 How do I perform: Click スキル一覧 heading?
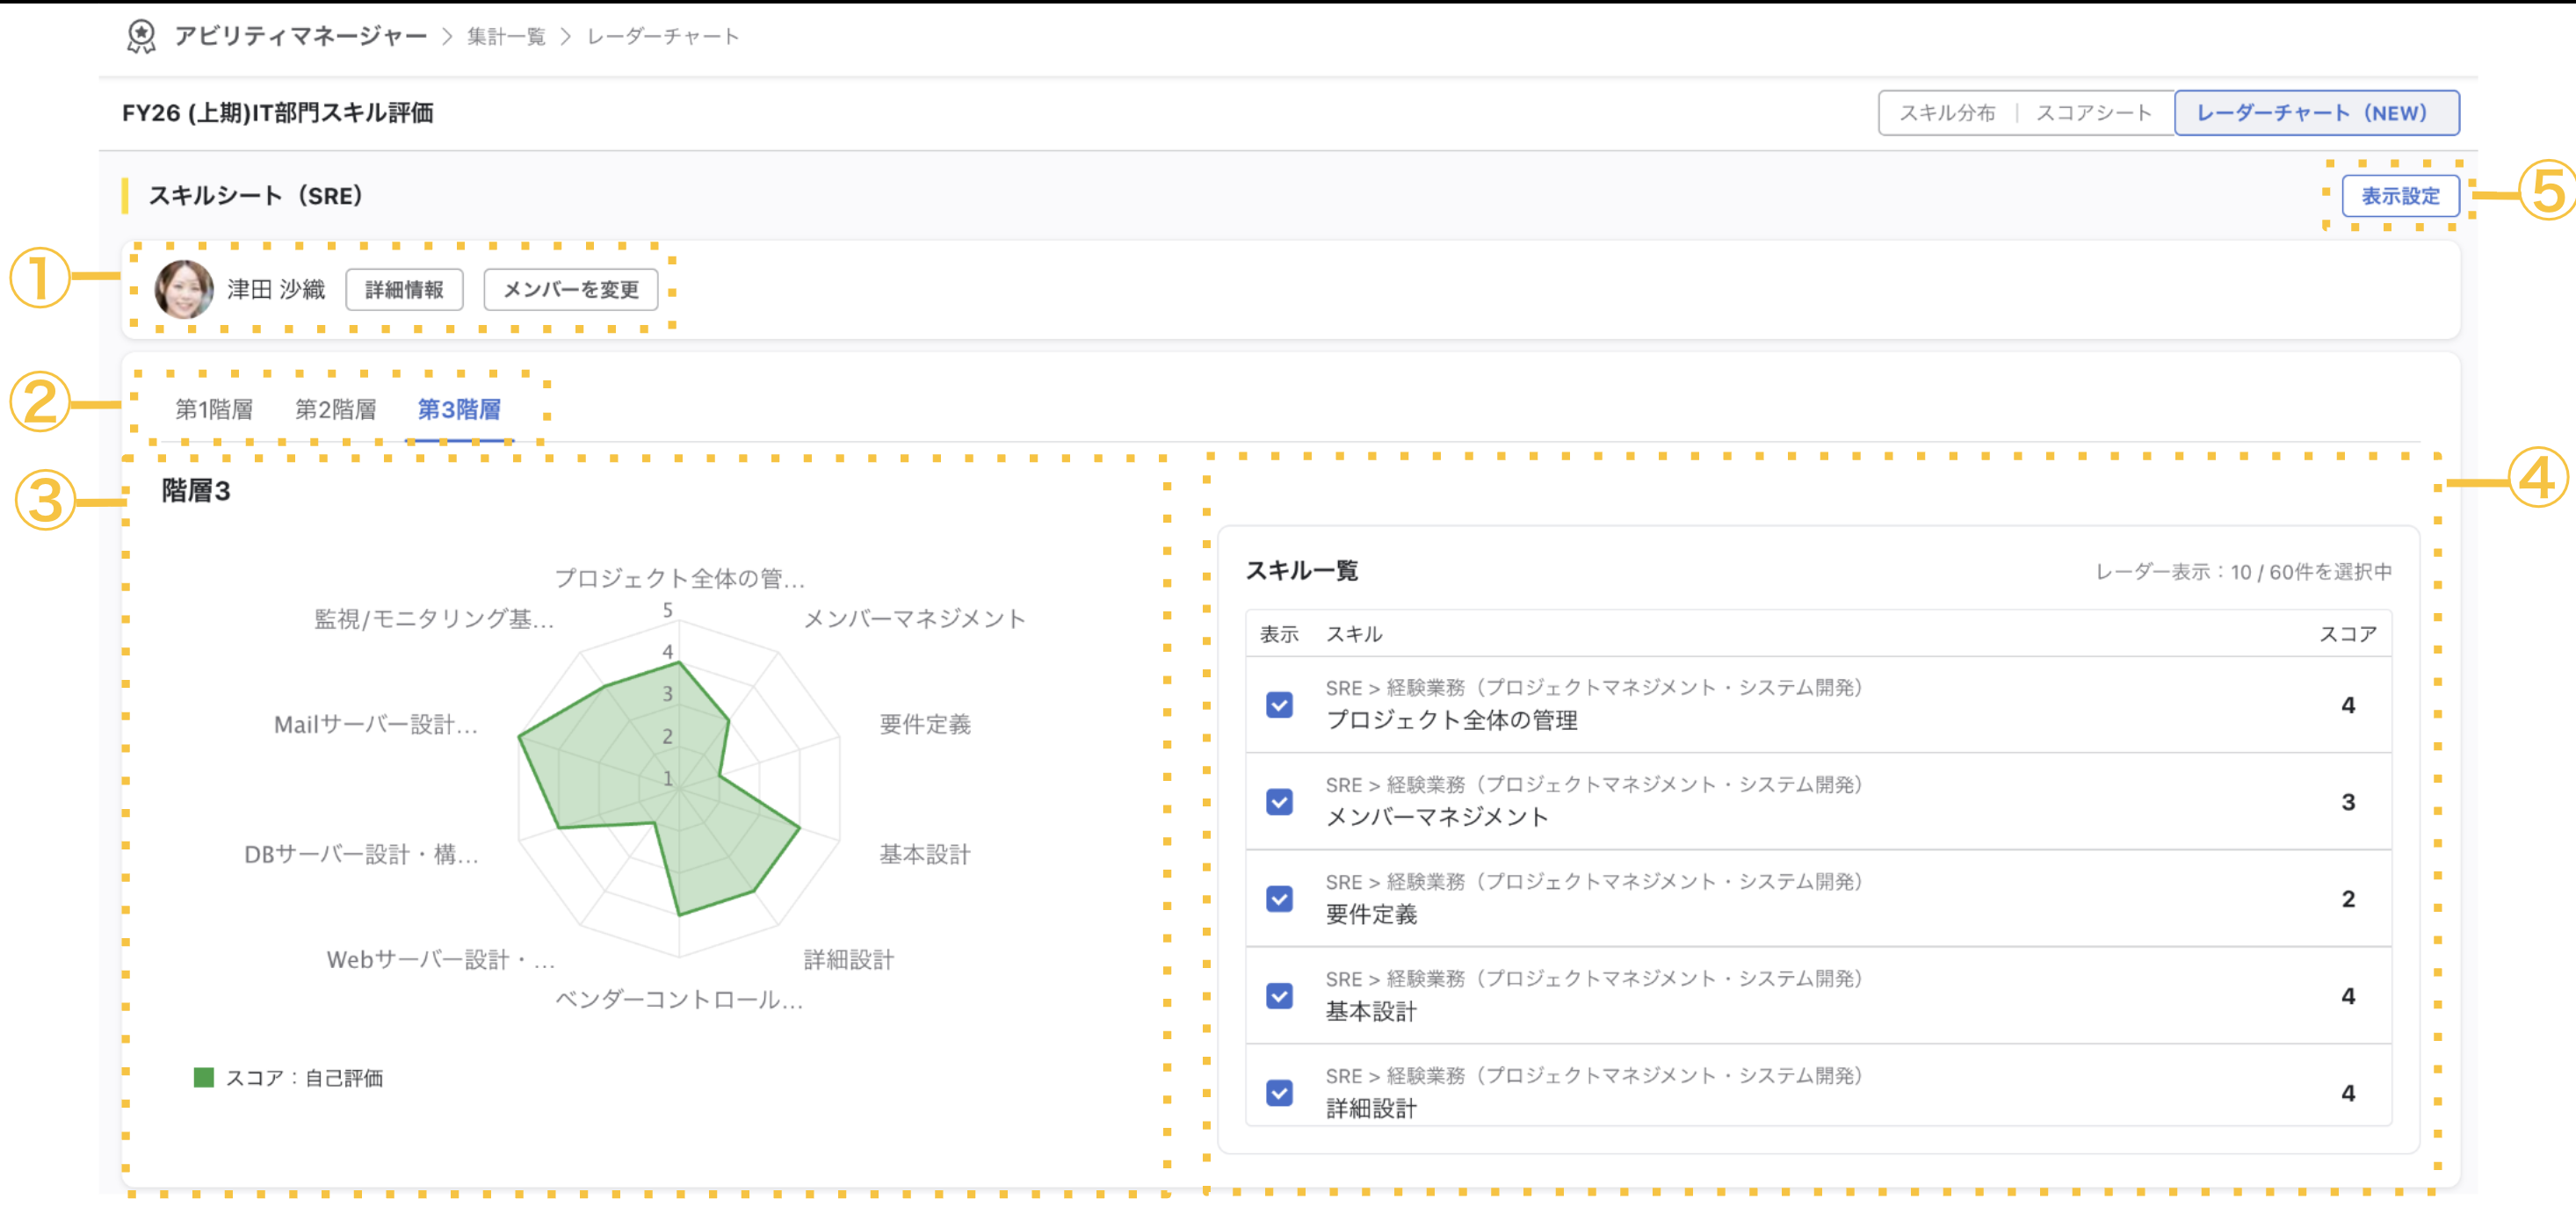1301,571
